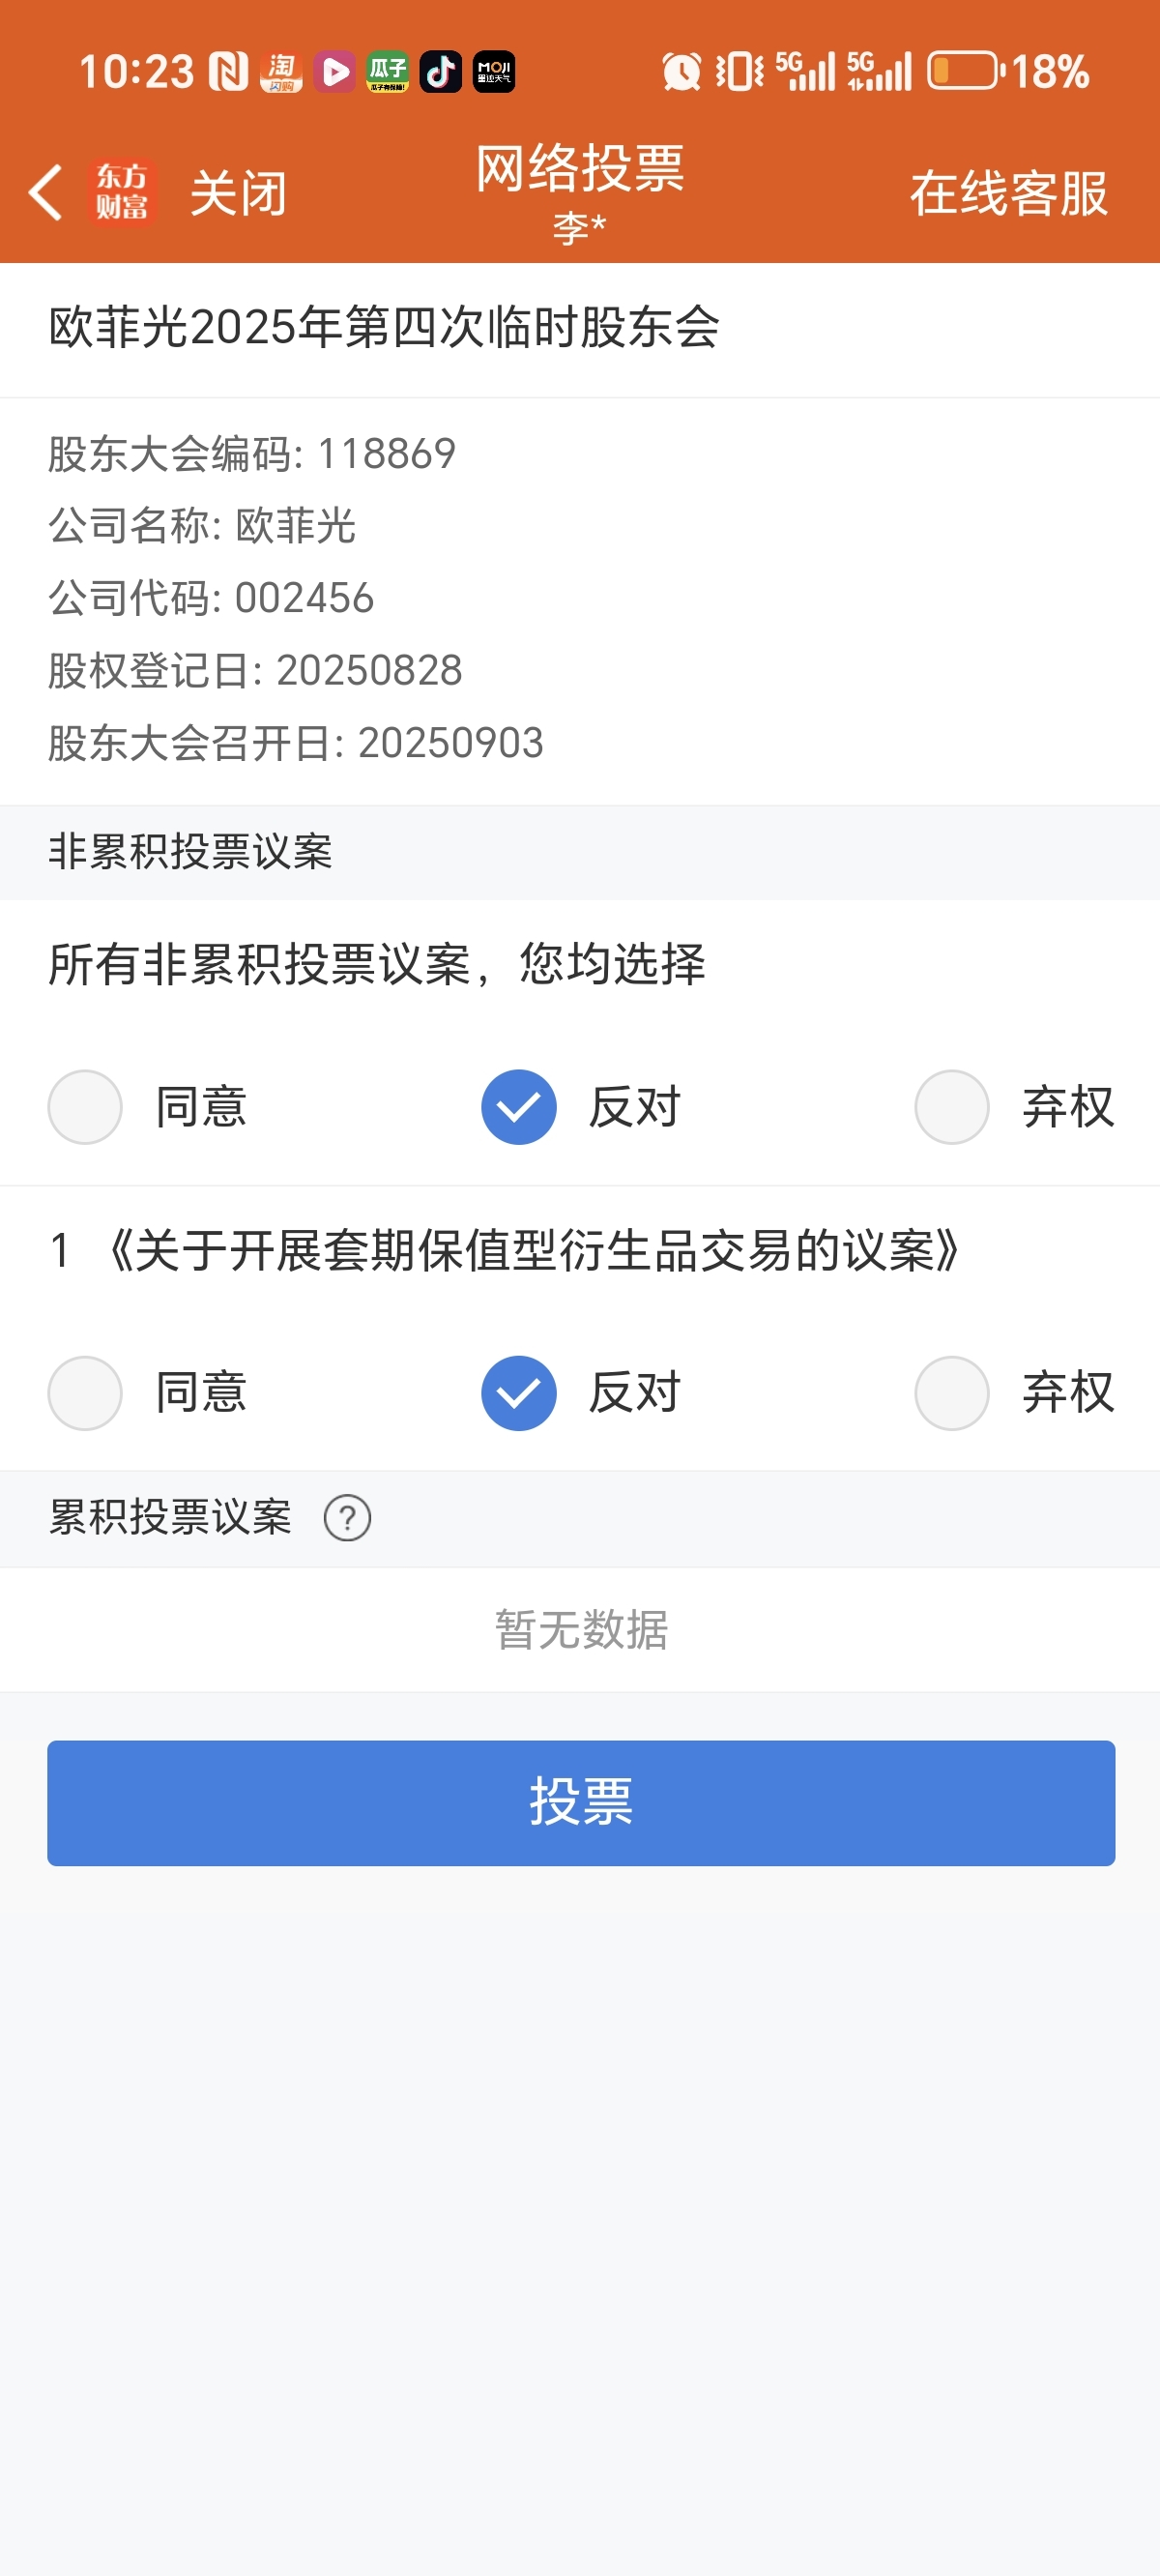Image resolution: width=1160 pixels, height=2576 pixels.
Task: Open the help question mark beside 累积投票议案
Action: (x=347, y=1518)
